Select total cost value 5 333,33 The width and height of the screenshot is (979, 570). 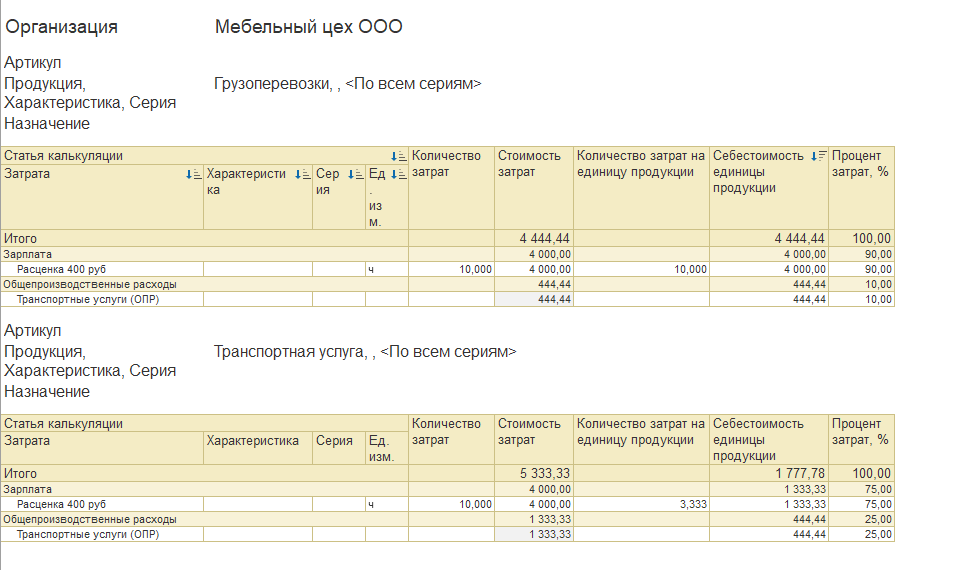coord(544,473)
